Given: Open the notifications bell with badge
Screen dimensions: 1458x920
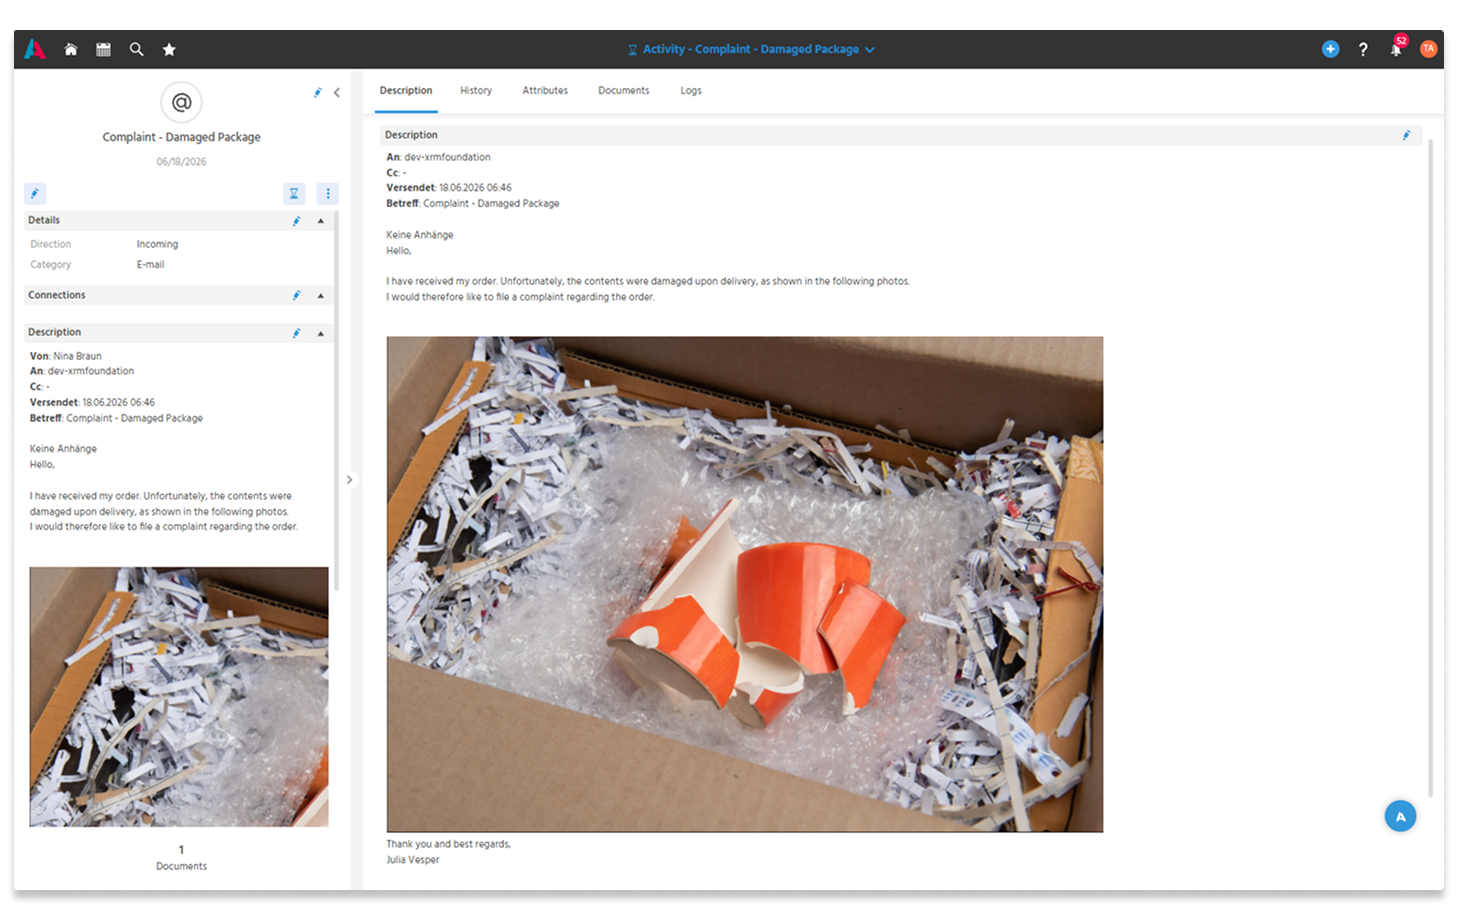Looking at the screenshot, I should click(x=1397, y=47).
